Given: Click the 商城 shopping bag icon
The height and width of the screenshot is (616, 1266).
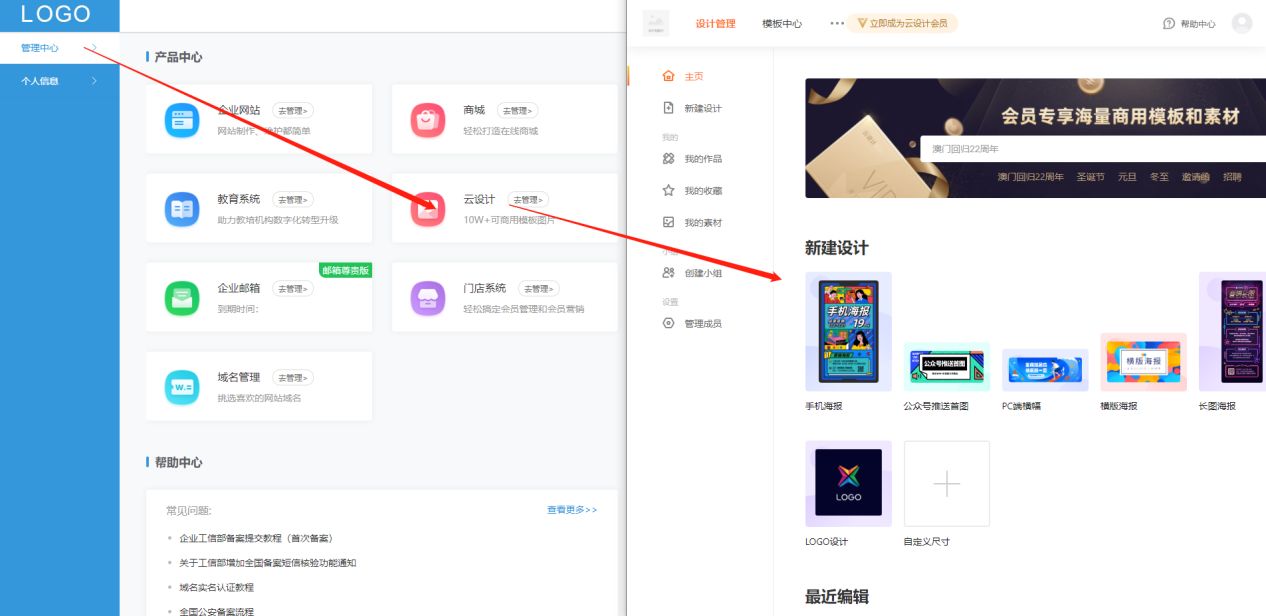Looking at the screenshot, I should (428, 120).
